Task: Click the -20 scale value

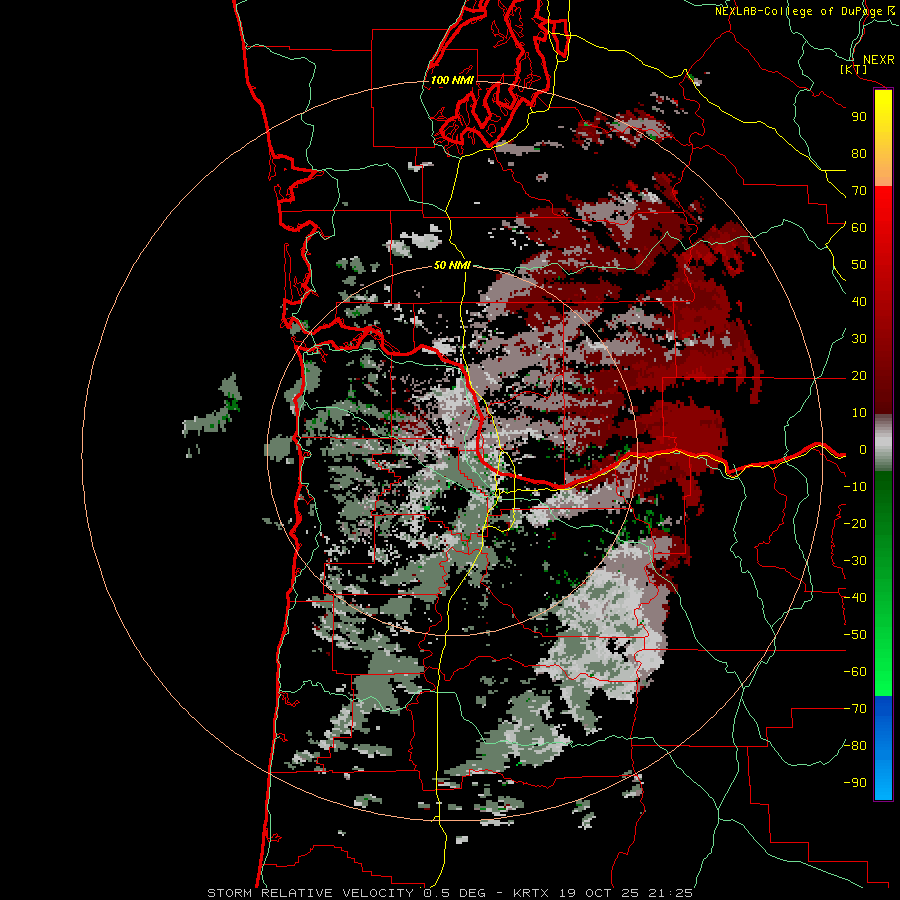Action: [x=855, y=524]
